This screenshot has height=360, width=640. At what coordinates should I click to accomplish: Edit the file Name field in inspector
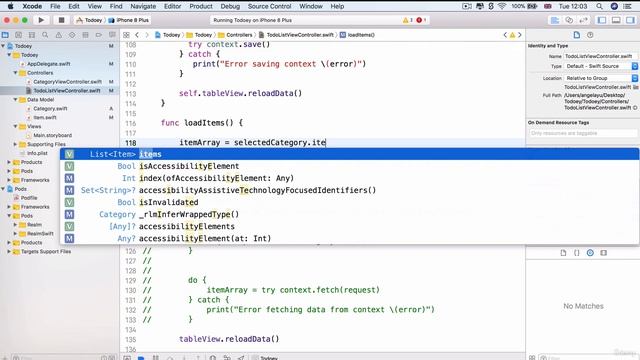(601, 56)
